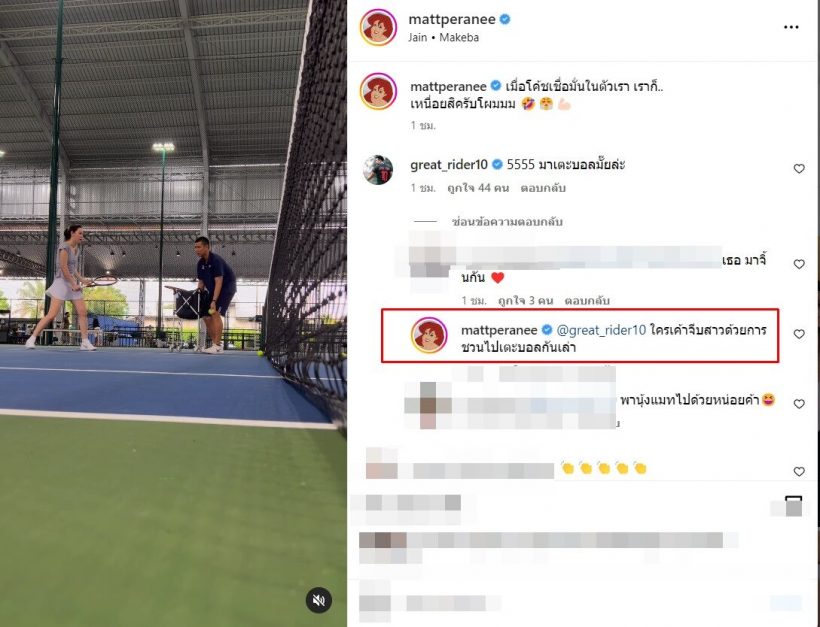Open Jain • Makeba audio link
Image resolution: width=820 pixels, height=627 pixels.
[x=443, y=38]
